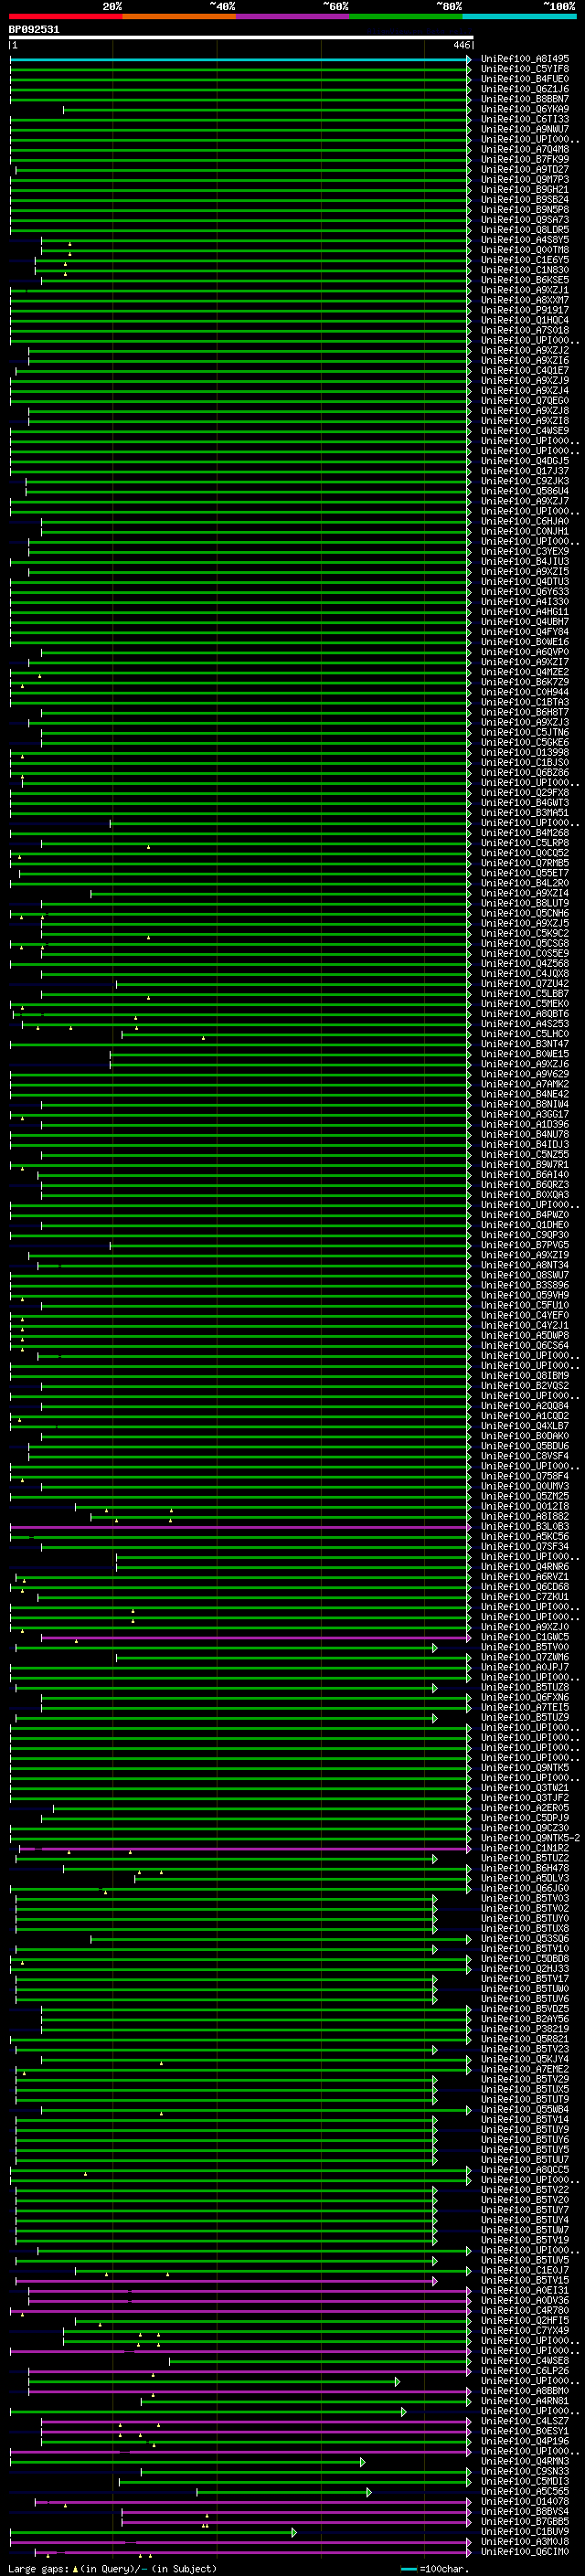Open hit UniRef100_A8I495
This screenshot has width=585, height=2576.
click(525, 59)
